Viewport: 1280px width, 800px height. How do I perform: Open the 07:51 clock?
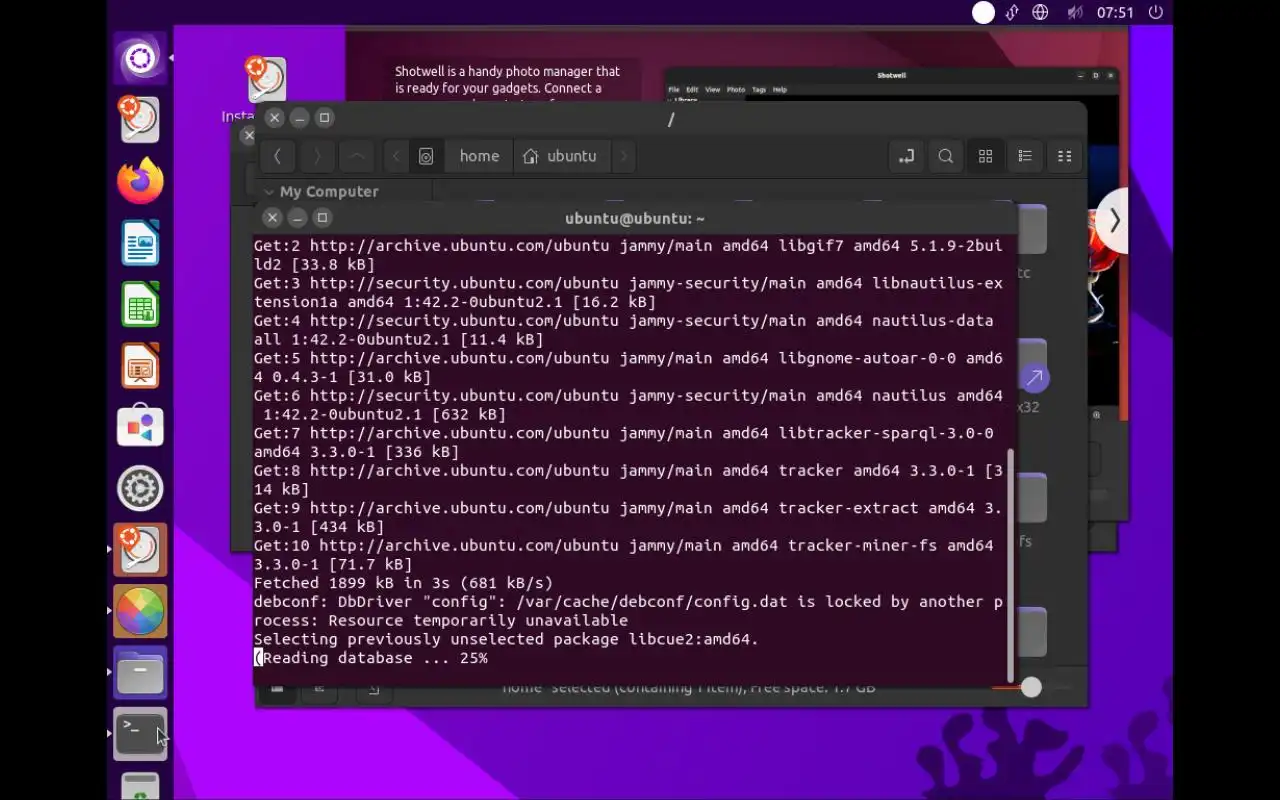(x=1115, y=13)
